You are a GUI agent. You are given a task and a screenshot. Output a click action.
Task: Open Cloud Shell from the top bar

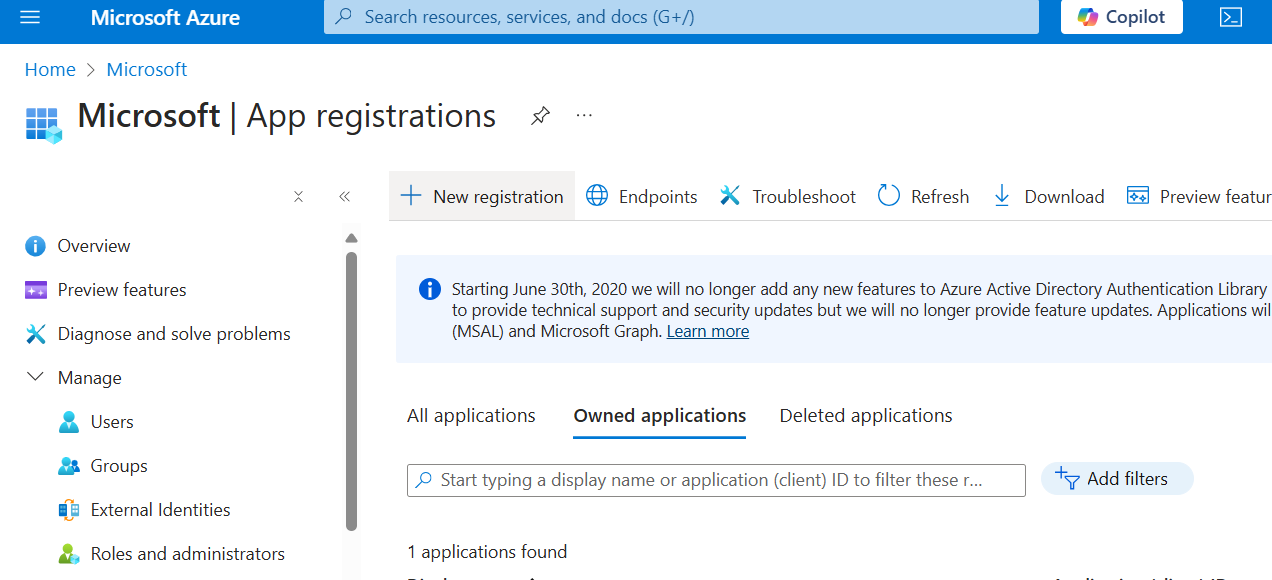click(x=1231, y=17)
